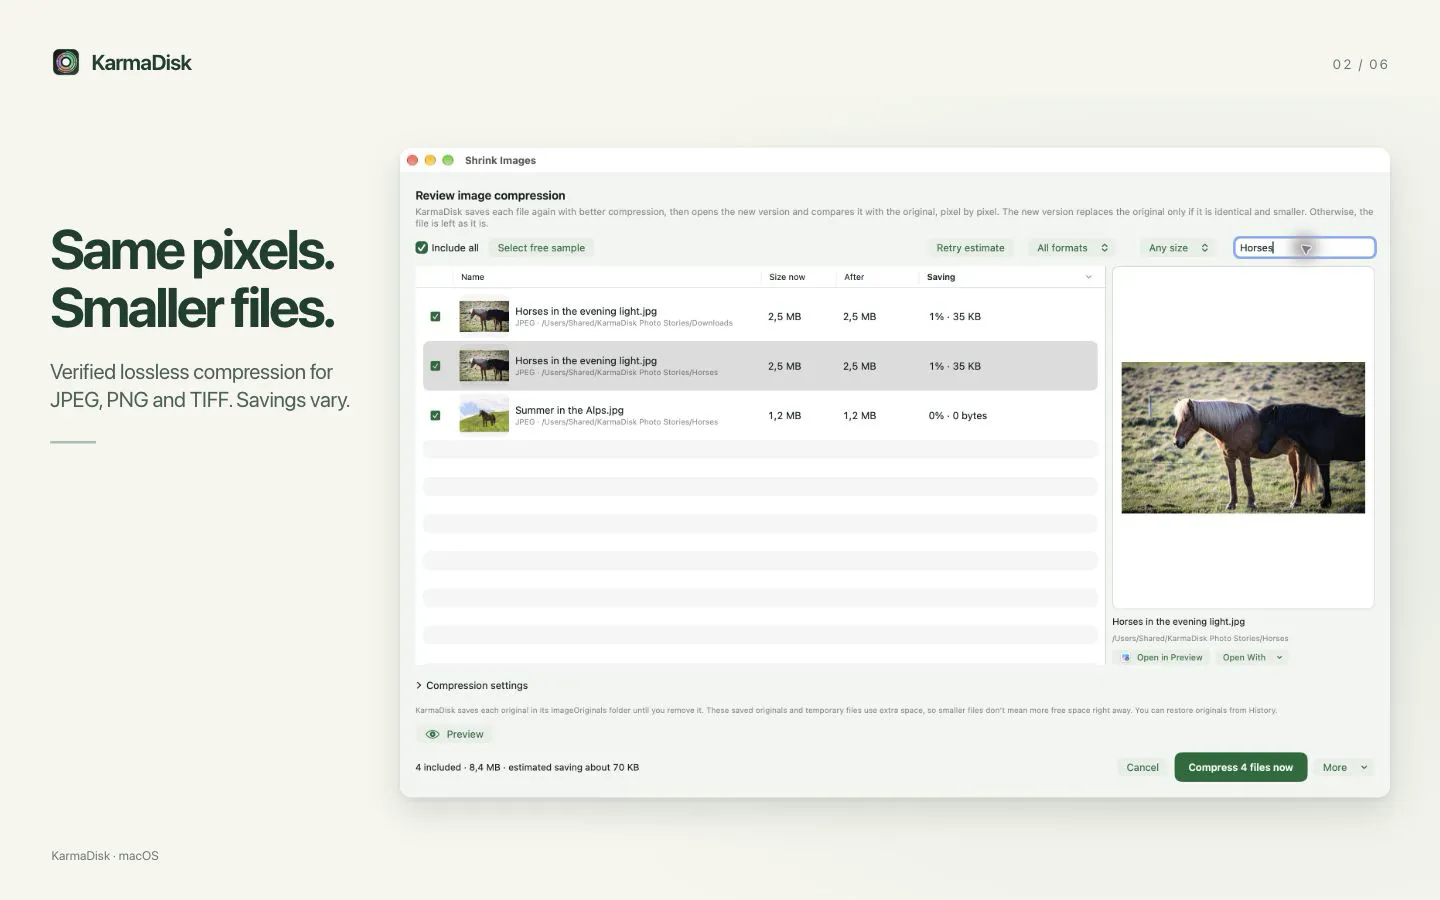Click Select free sample
1440x900 pixels.
[x=541, y=248]
